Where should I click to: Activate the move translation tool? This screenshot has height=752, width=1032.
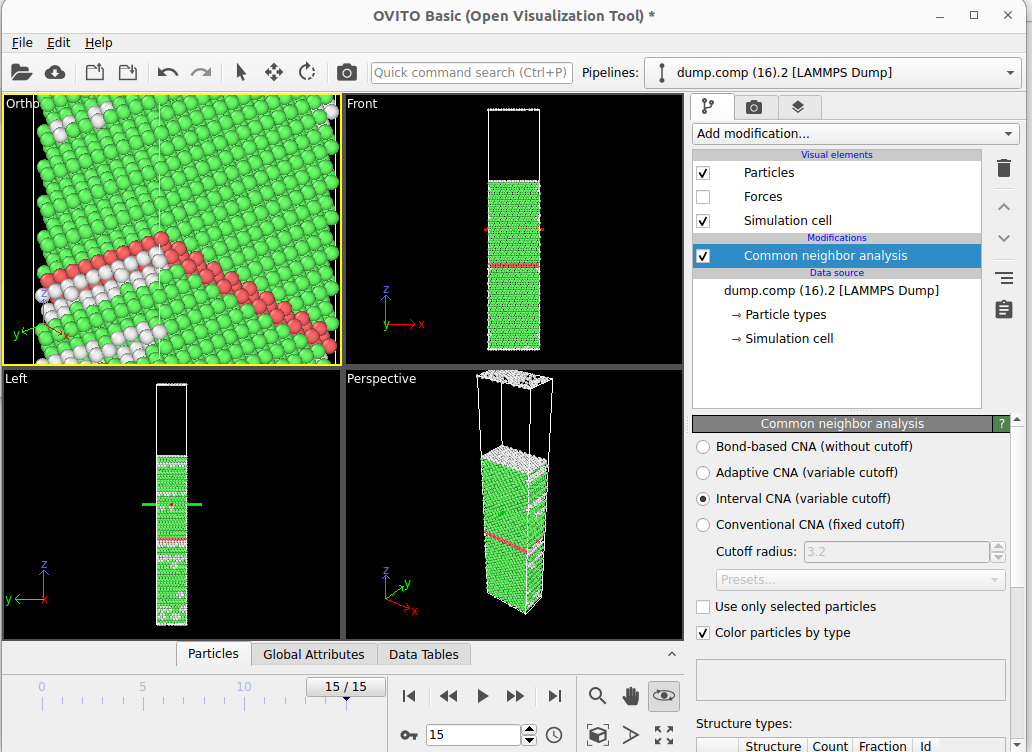(x=274, y=72)
